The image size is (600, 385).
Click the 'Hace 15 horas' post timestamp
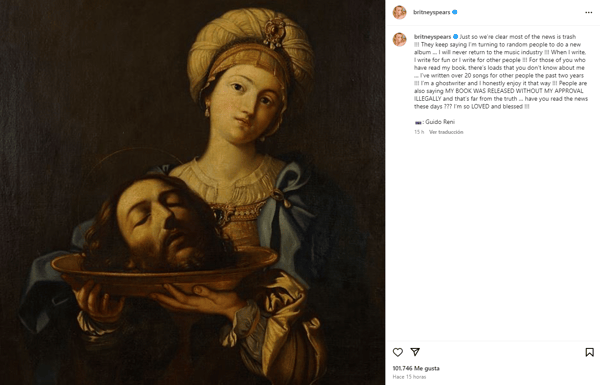click(x=409, y=377)
